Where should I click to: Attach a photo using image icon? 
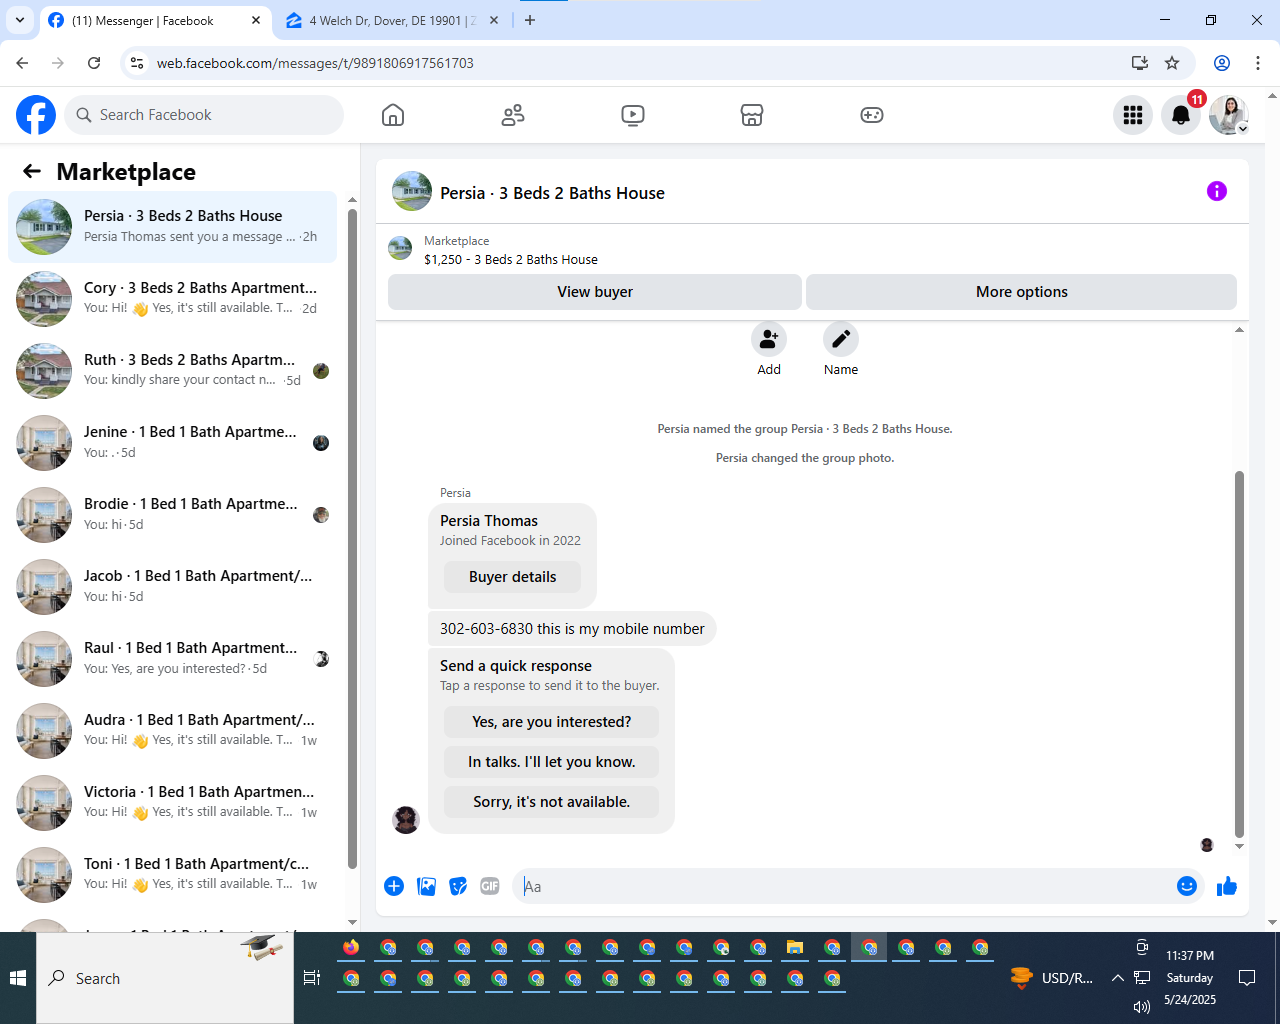click(x=426, y=886)
